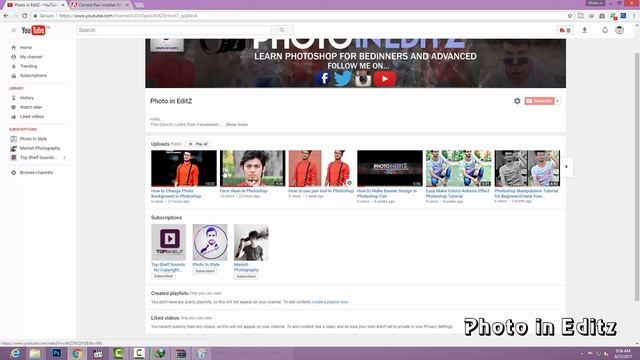Click the create a playlist now link
The width and height of the screenshot is (640, 360).
[330, 302]
